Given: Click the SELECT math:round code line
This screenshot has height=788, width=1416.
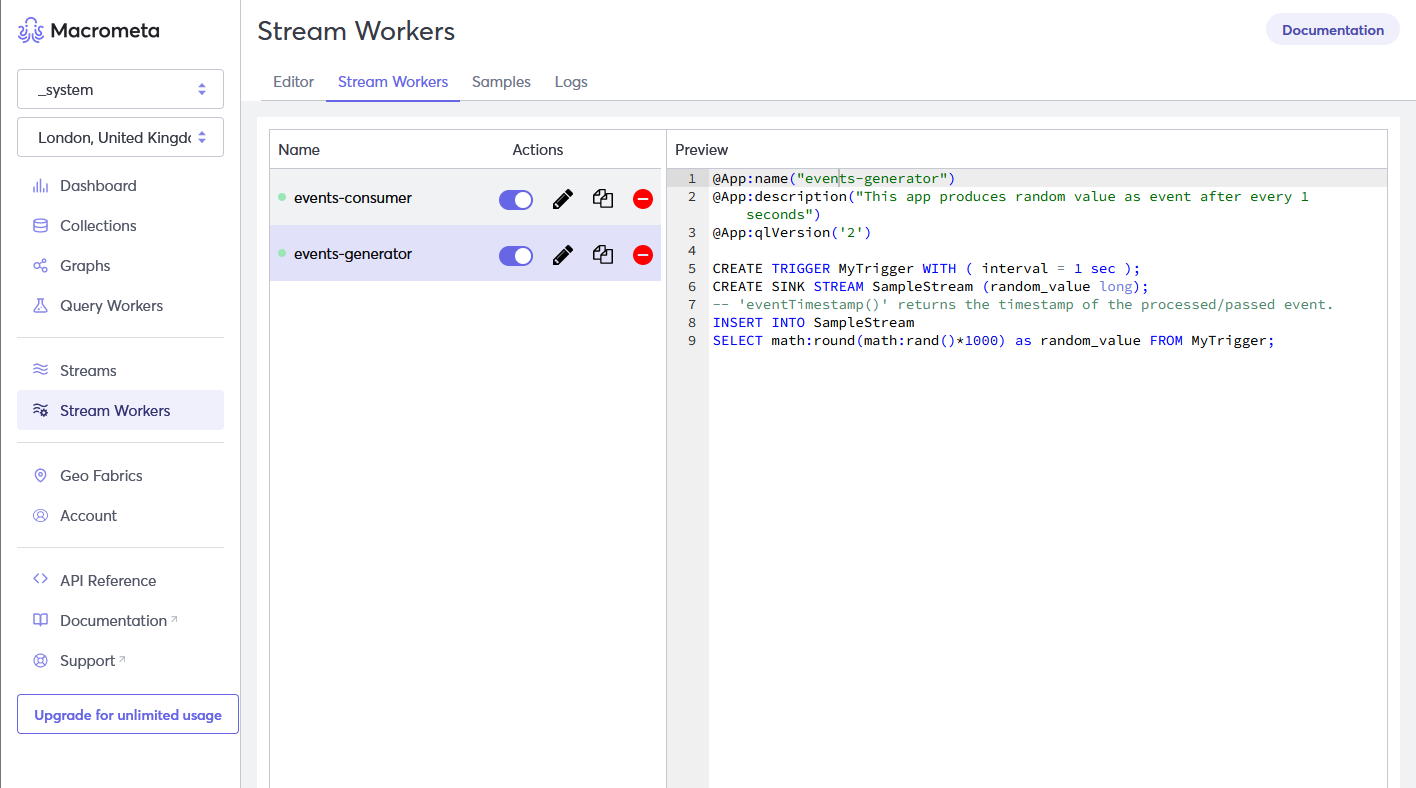Looking at the screenshot, I should 994,340.
